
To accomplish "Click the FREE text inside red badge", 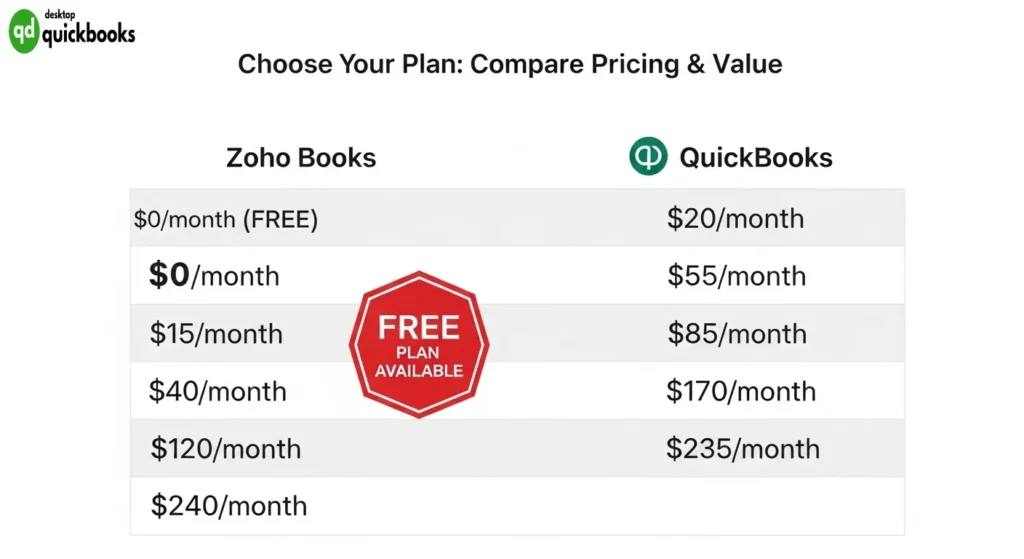I will (x=419, y=327).
